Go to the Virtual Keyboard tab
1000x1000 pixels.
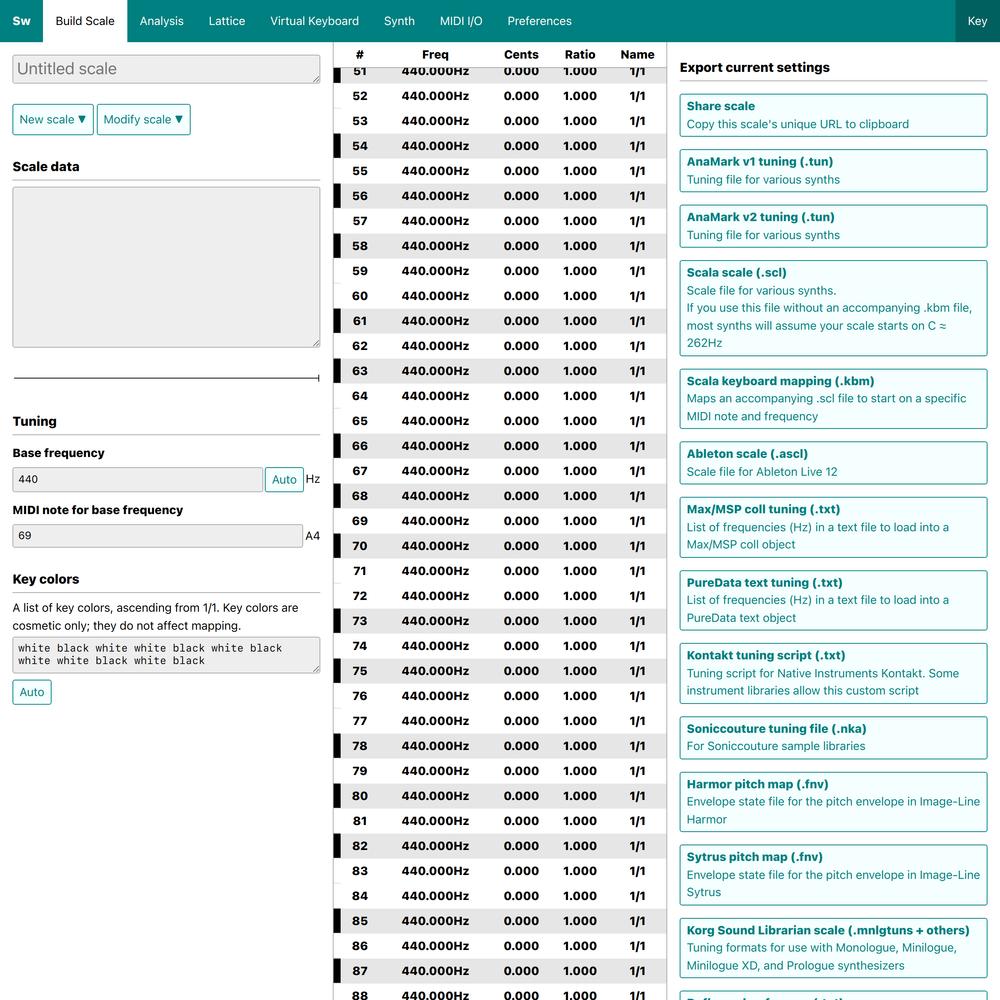(314, 21)
